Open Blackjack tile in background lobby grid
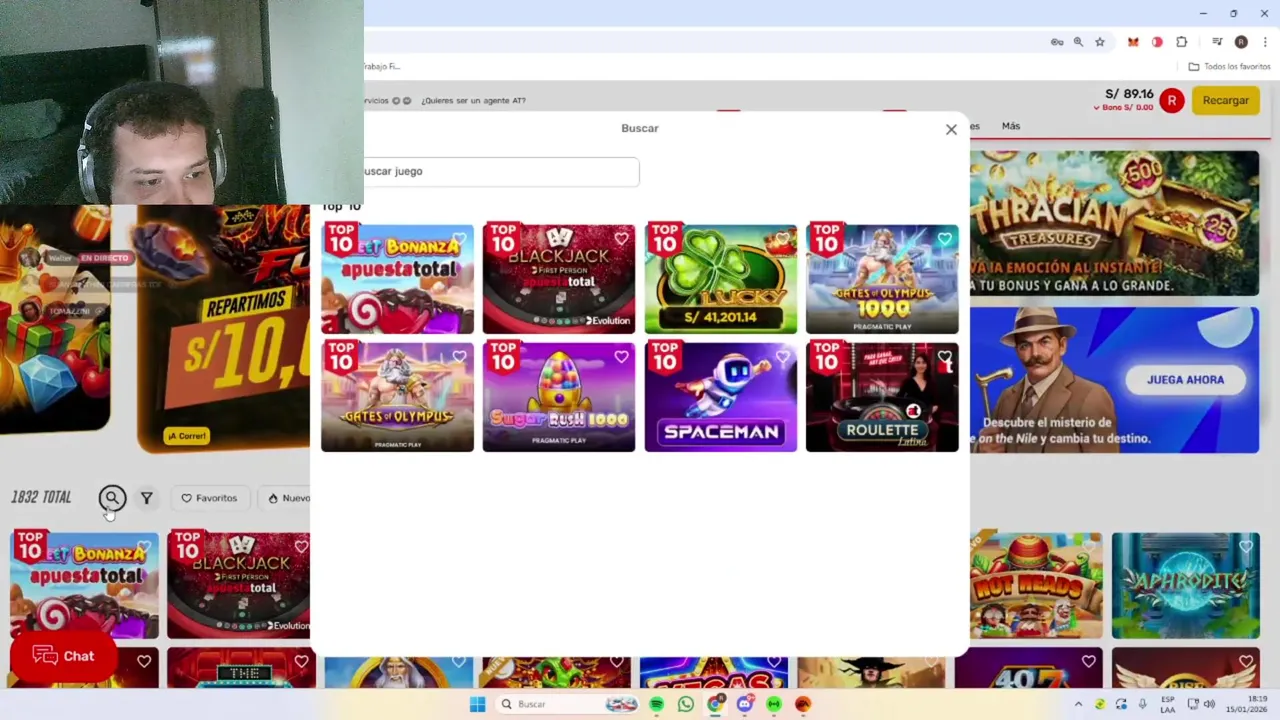The width and height of the screenshot is (1280, 720). pos(238,585)
